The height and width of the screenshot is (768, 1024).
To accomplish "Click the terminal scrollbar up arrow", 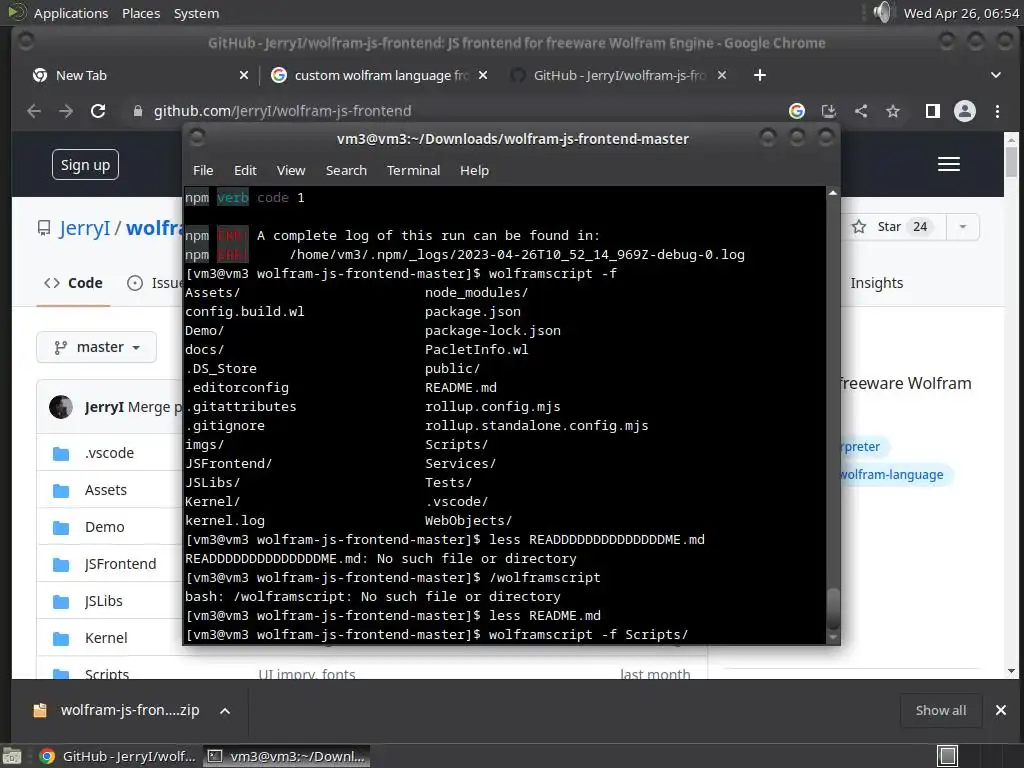I will [x=833, y=193].
